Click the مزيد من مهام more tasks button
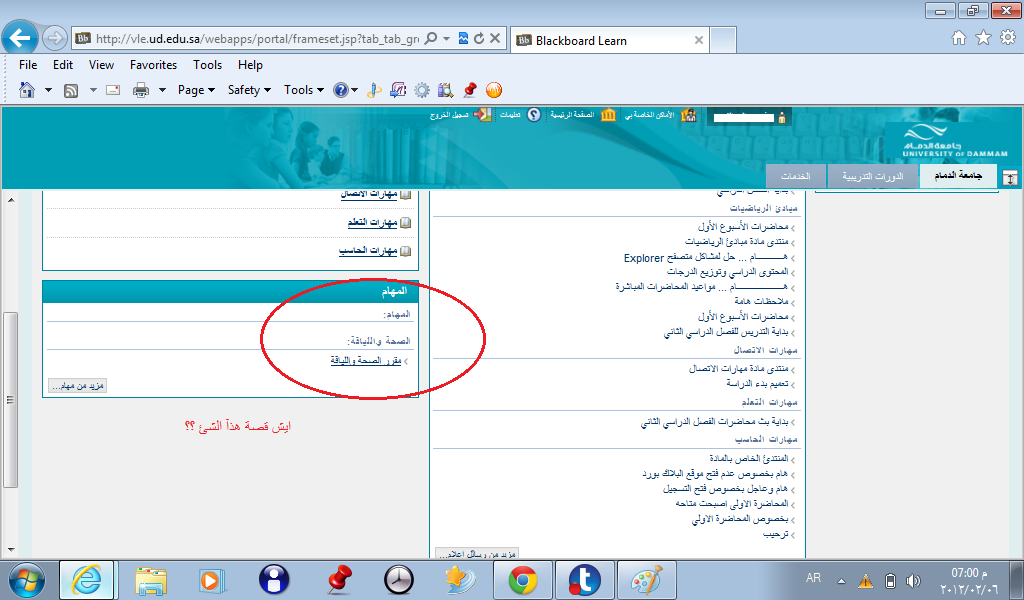1024x600 pixels. (77, 386)
